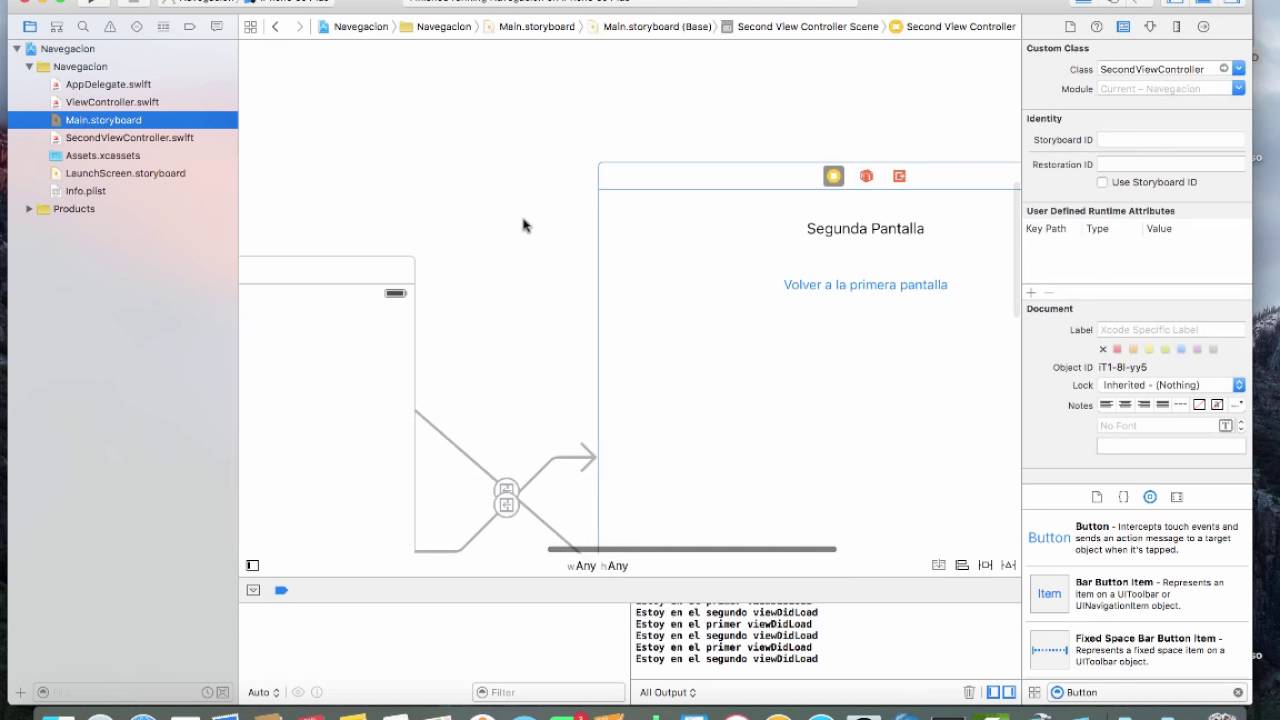Open the Test navigator
Screen dimensions: 1280x720
pyautogui.click(x=136, y=27)
